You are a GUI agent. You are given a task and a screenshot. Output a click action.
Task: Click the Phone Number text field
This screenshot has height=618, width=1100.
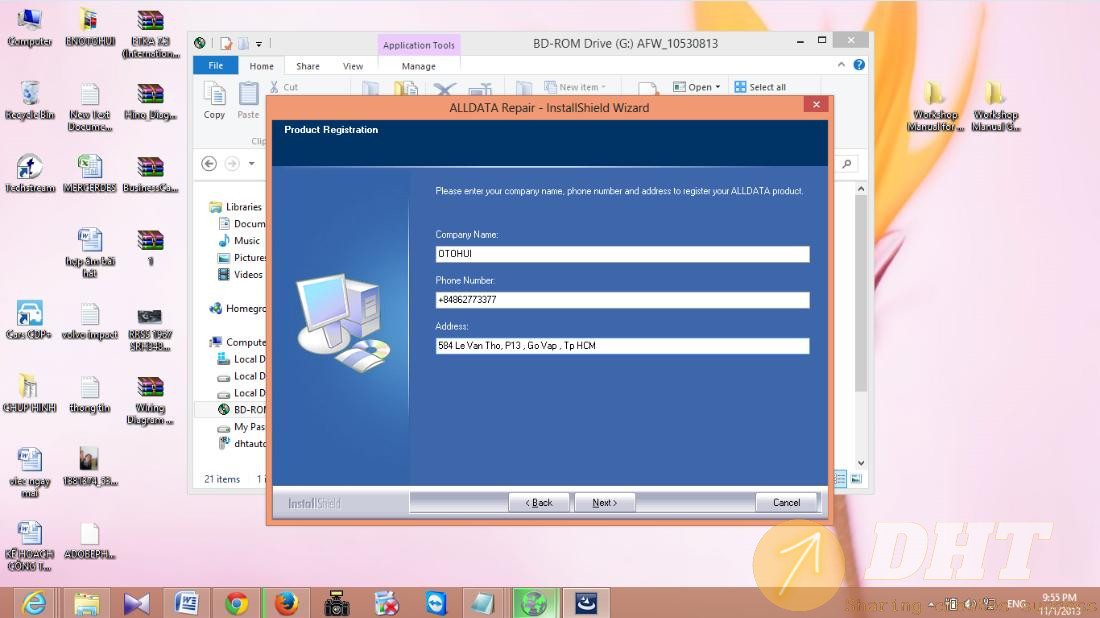pyautogui.click(x=622, y=300)
